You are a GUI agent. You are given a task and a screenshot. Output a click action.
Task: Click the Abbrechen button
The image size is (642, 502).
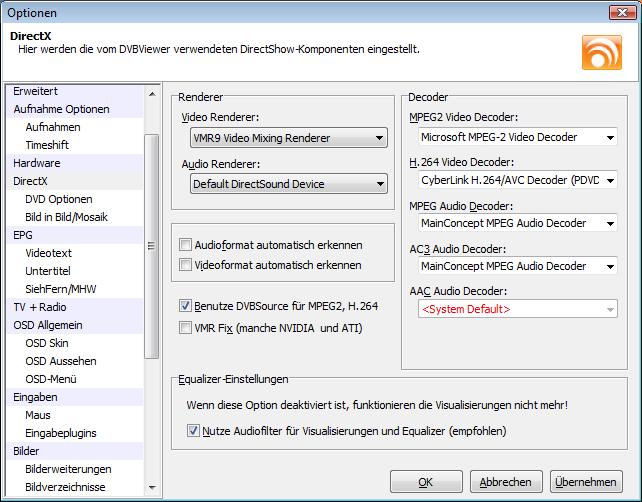click(505, 482)
